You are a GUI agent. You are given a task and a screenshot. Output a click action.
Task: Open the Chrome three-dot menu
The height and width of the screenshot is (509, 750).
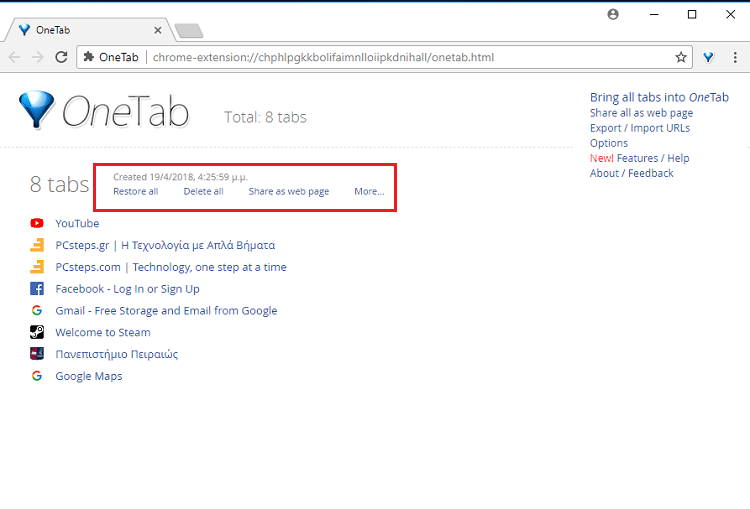click(x=735, y=57)
